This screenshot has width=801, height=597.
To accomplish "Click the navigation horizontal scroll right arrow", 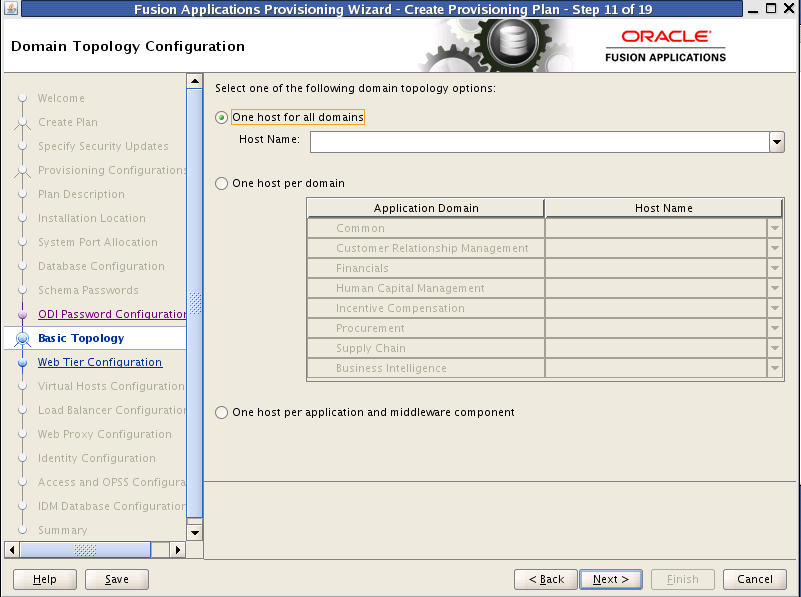I will tap(177, 550).
